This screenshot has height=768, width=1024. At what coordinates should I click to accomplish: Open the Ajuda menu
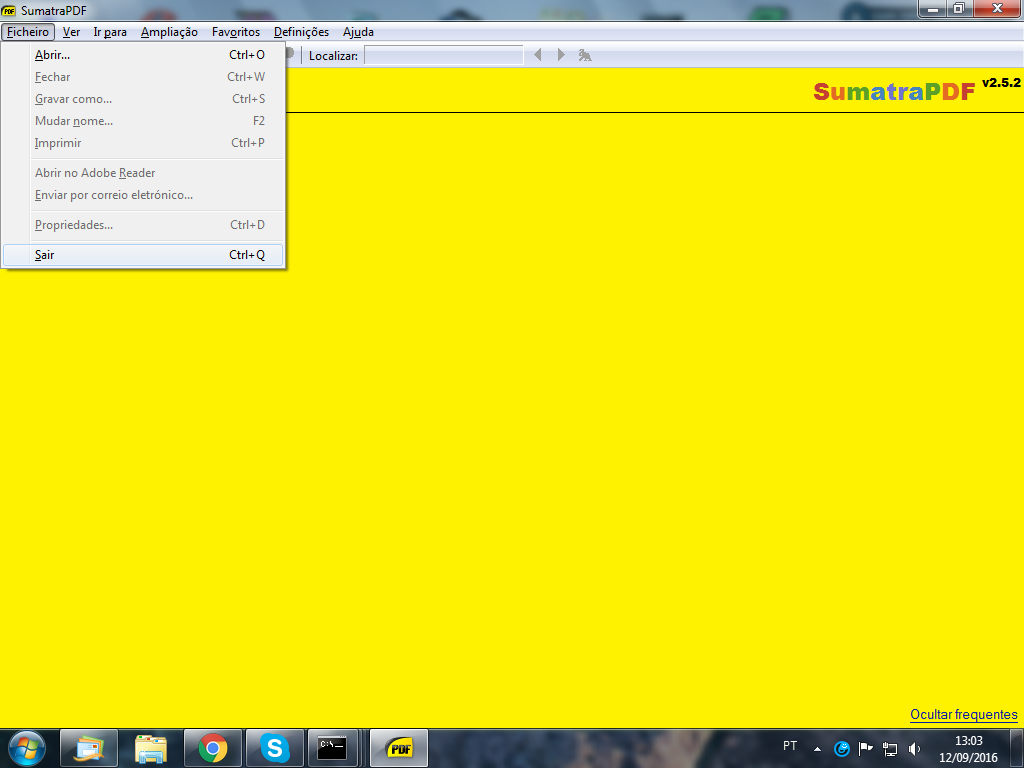pos(358,32)
